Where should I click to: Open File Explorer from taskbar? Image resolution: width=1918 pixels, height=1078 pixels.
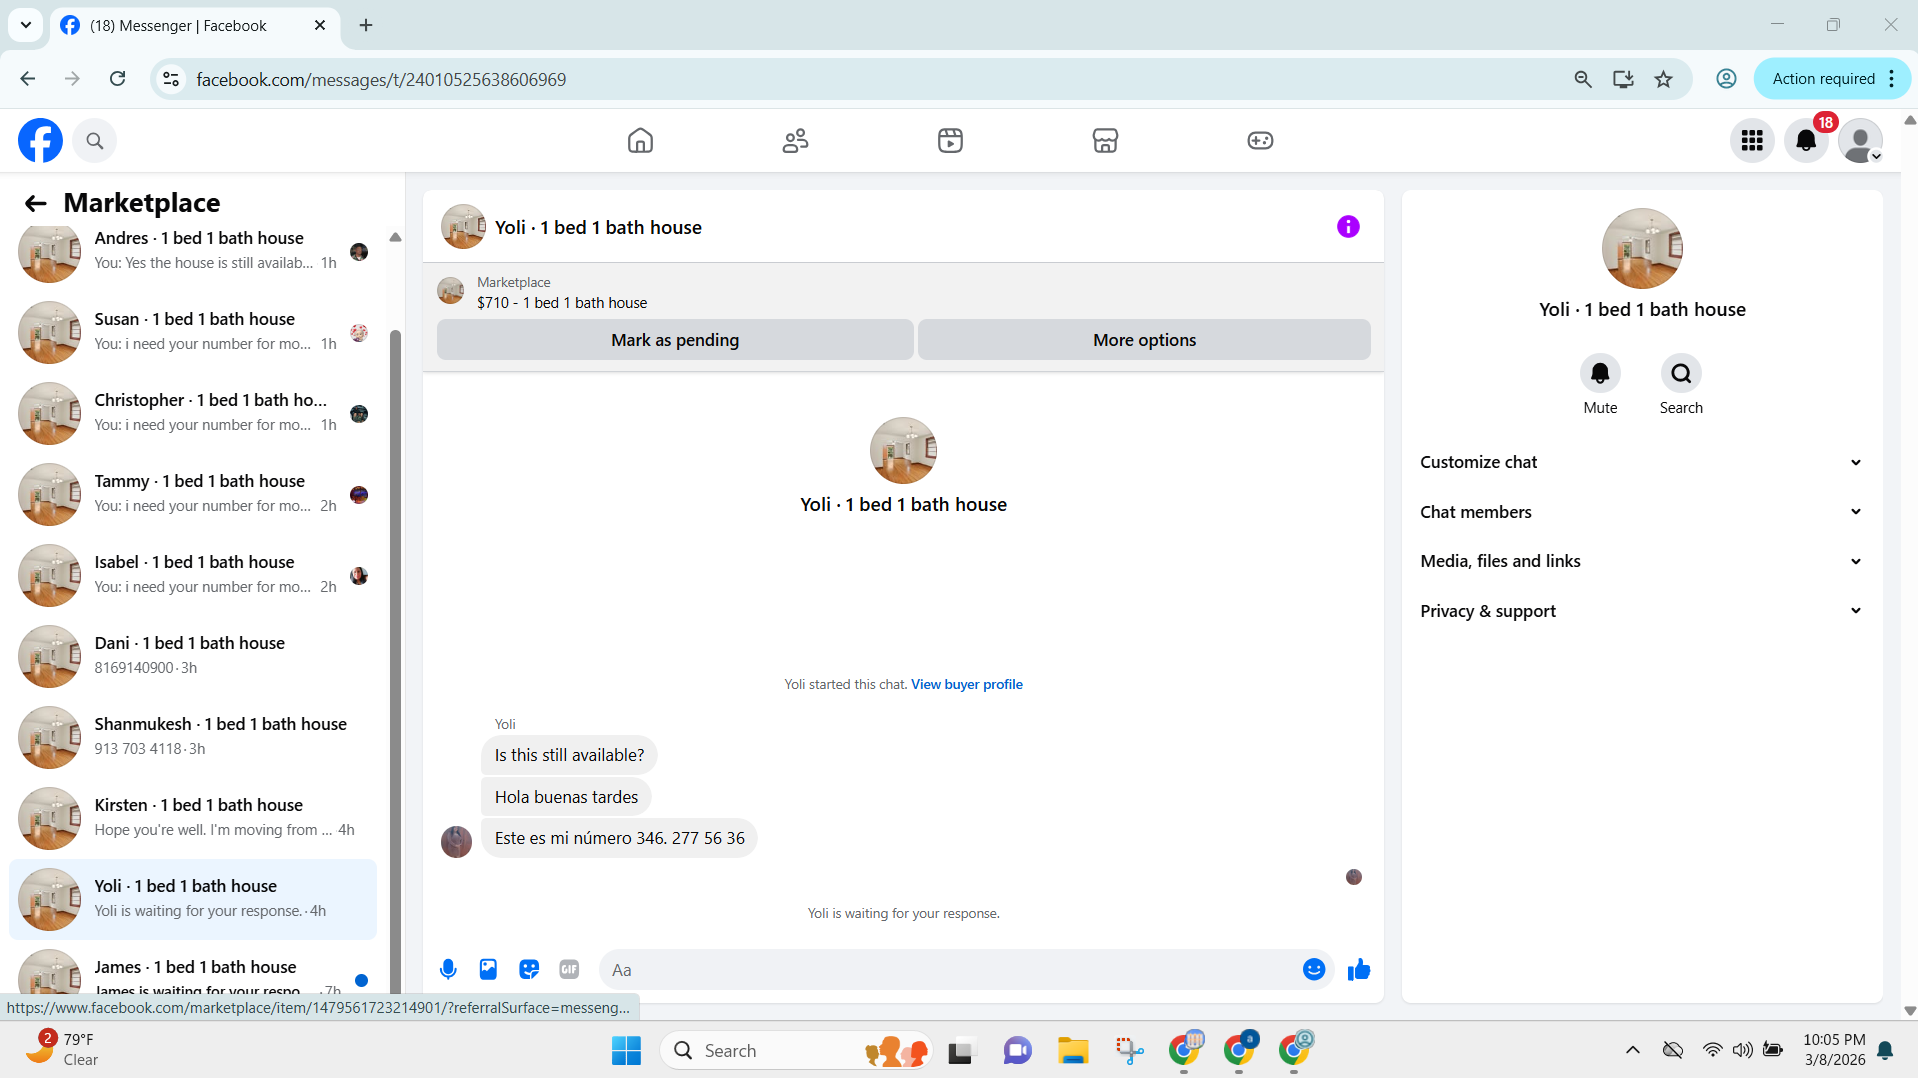click(1072, 1050)
